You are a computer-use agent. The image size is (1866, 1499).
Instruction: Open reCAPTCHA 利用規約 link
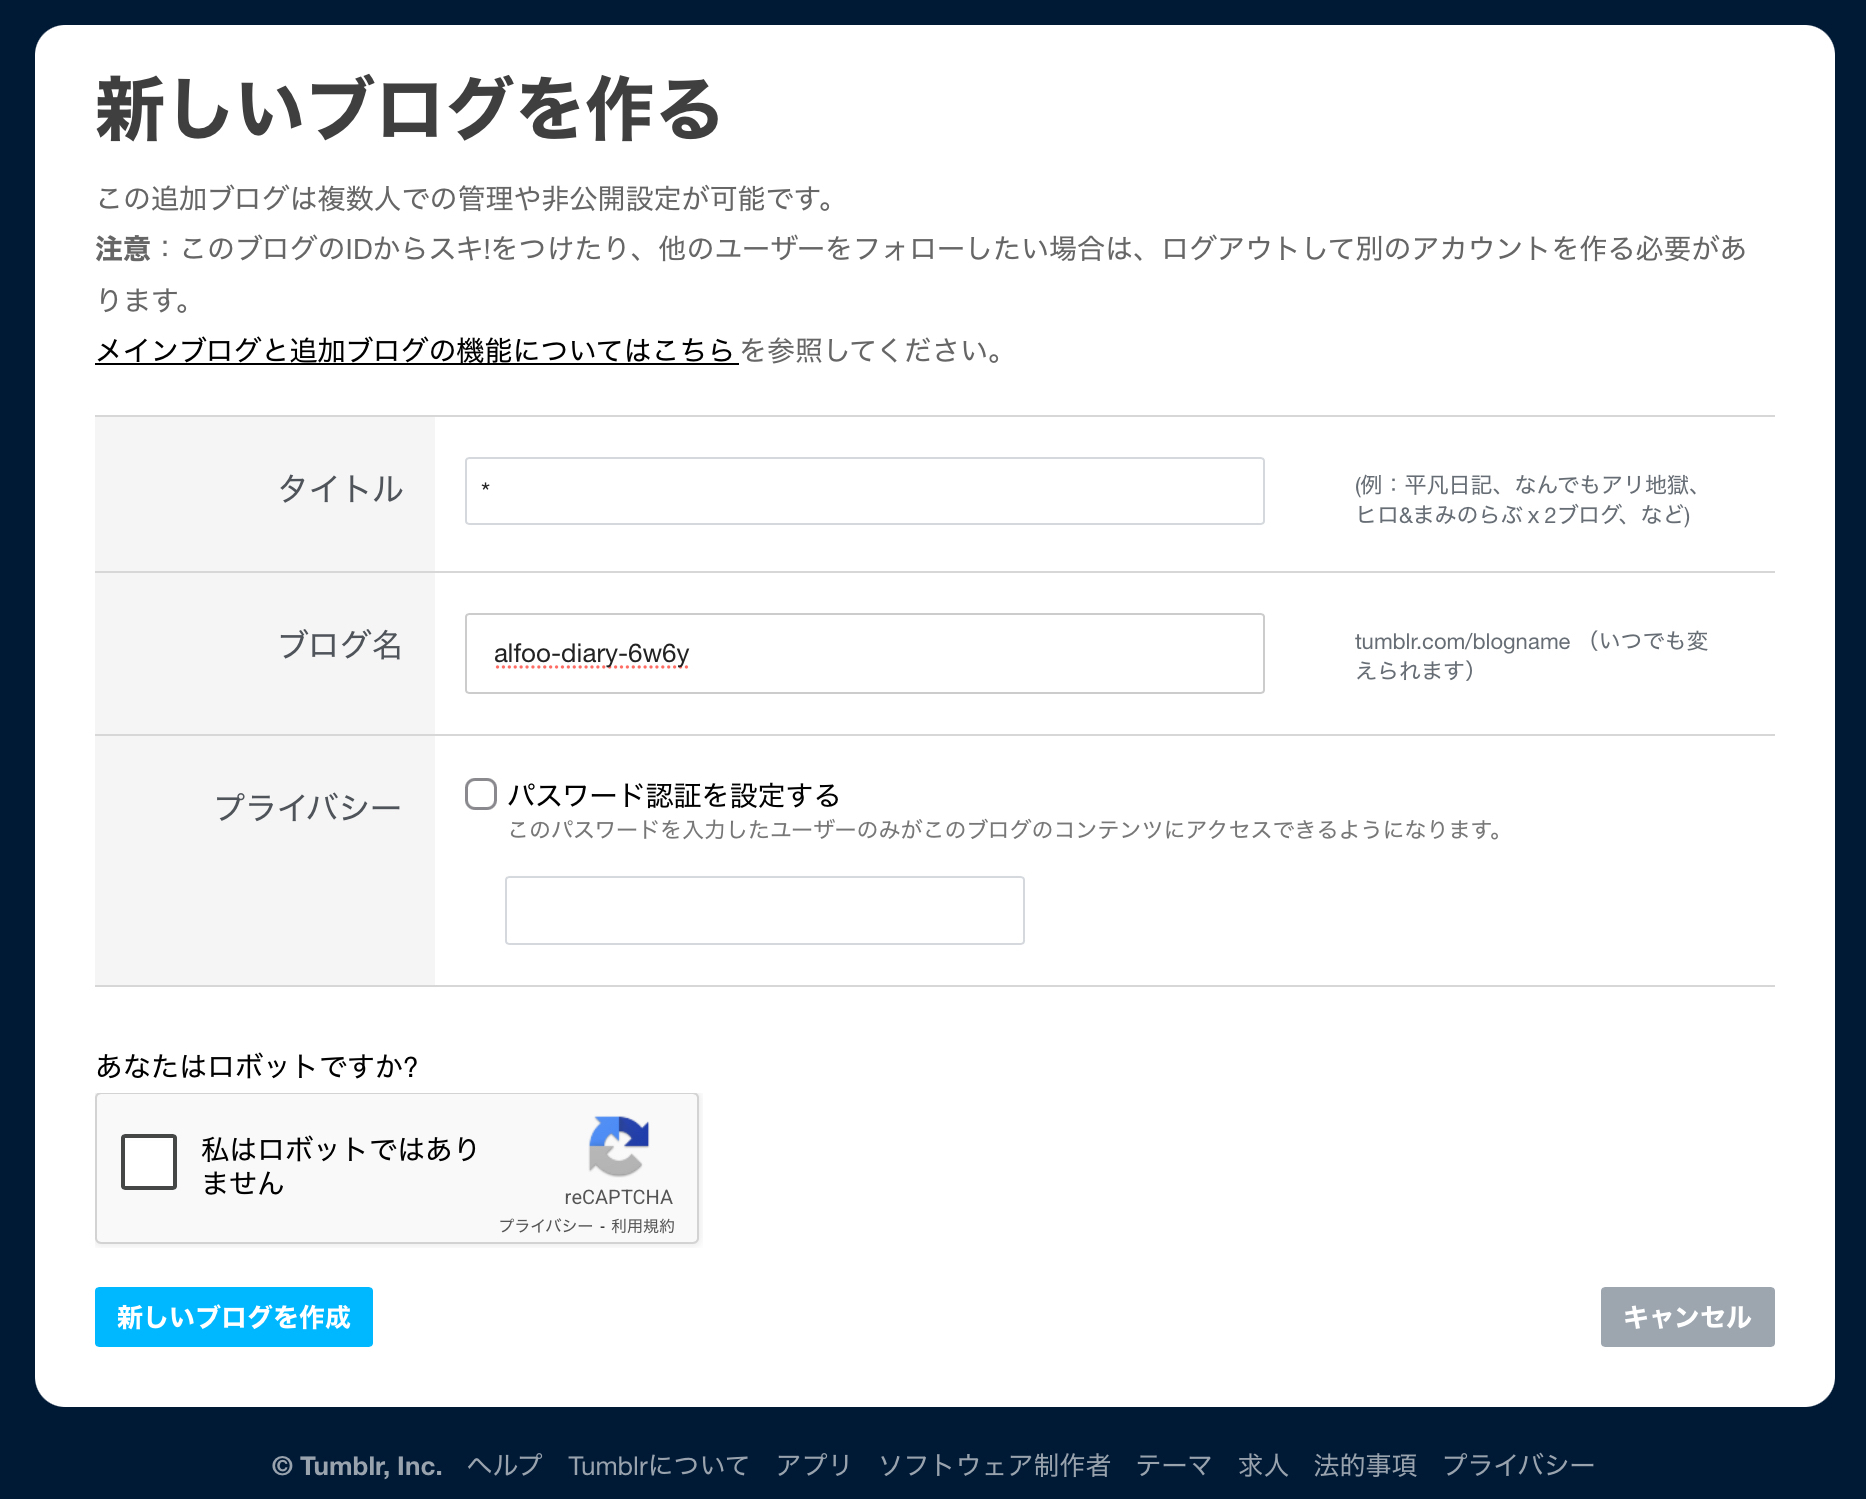tap(643, 1226)
